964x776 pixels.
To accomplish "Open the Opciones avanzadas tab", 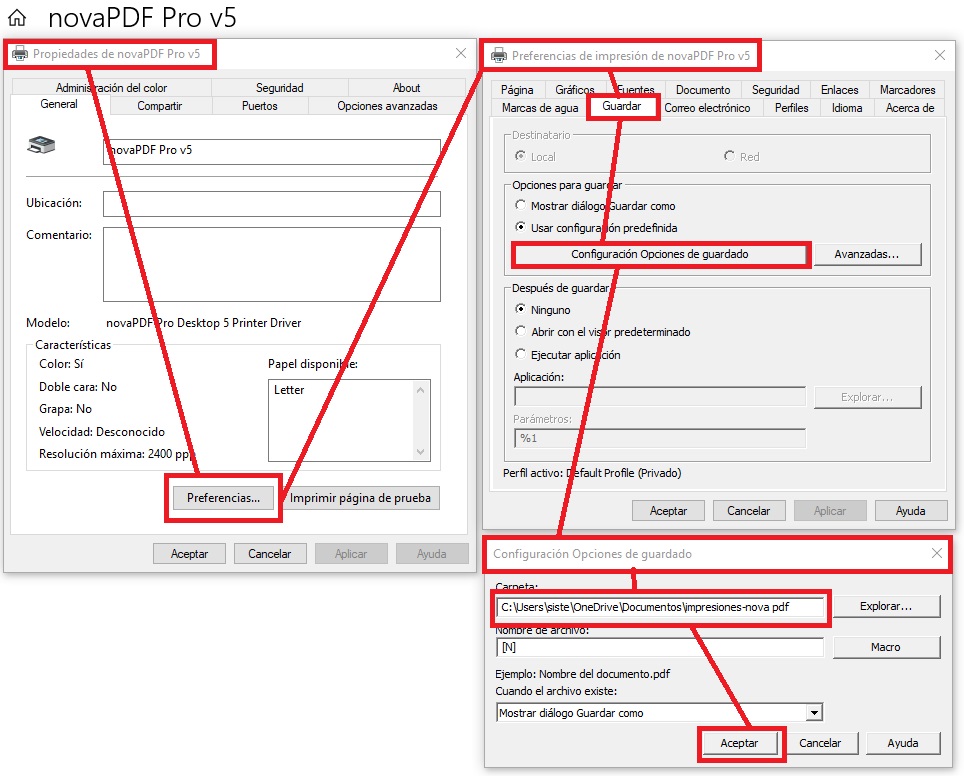I will point(387,106).
